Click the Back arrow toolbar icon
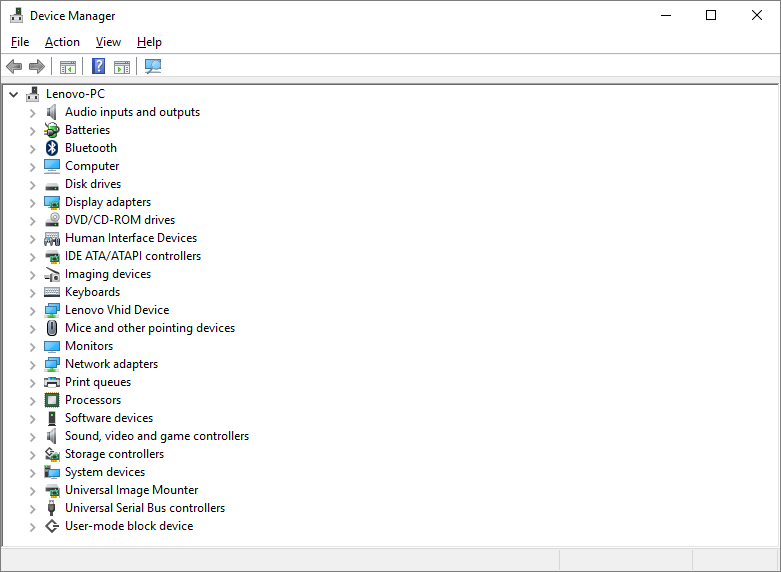Viewport: 781px width, 572px height. pos(14,66)
